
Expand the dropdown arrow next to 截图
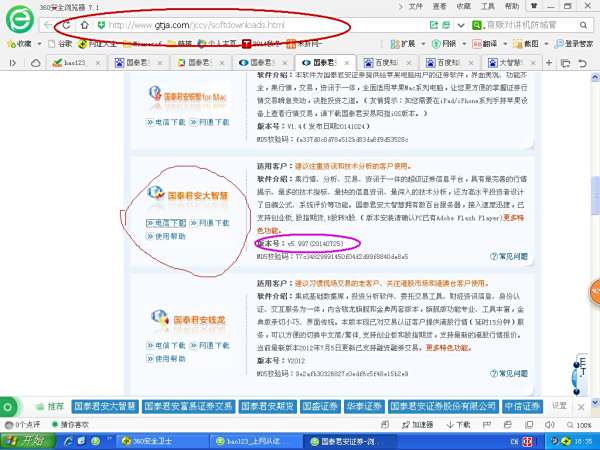pos(546,44)
